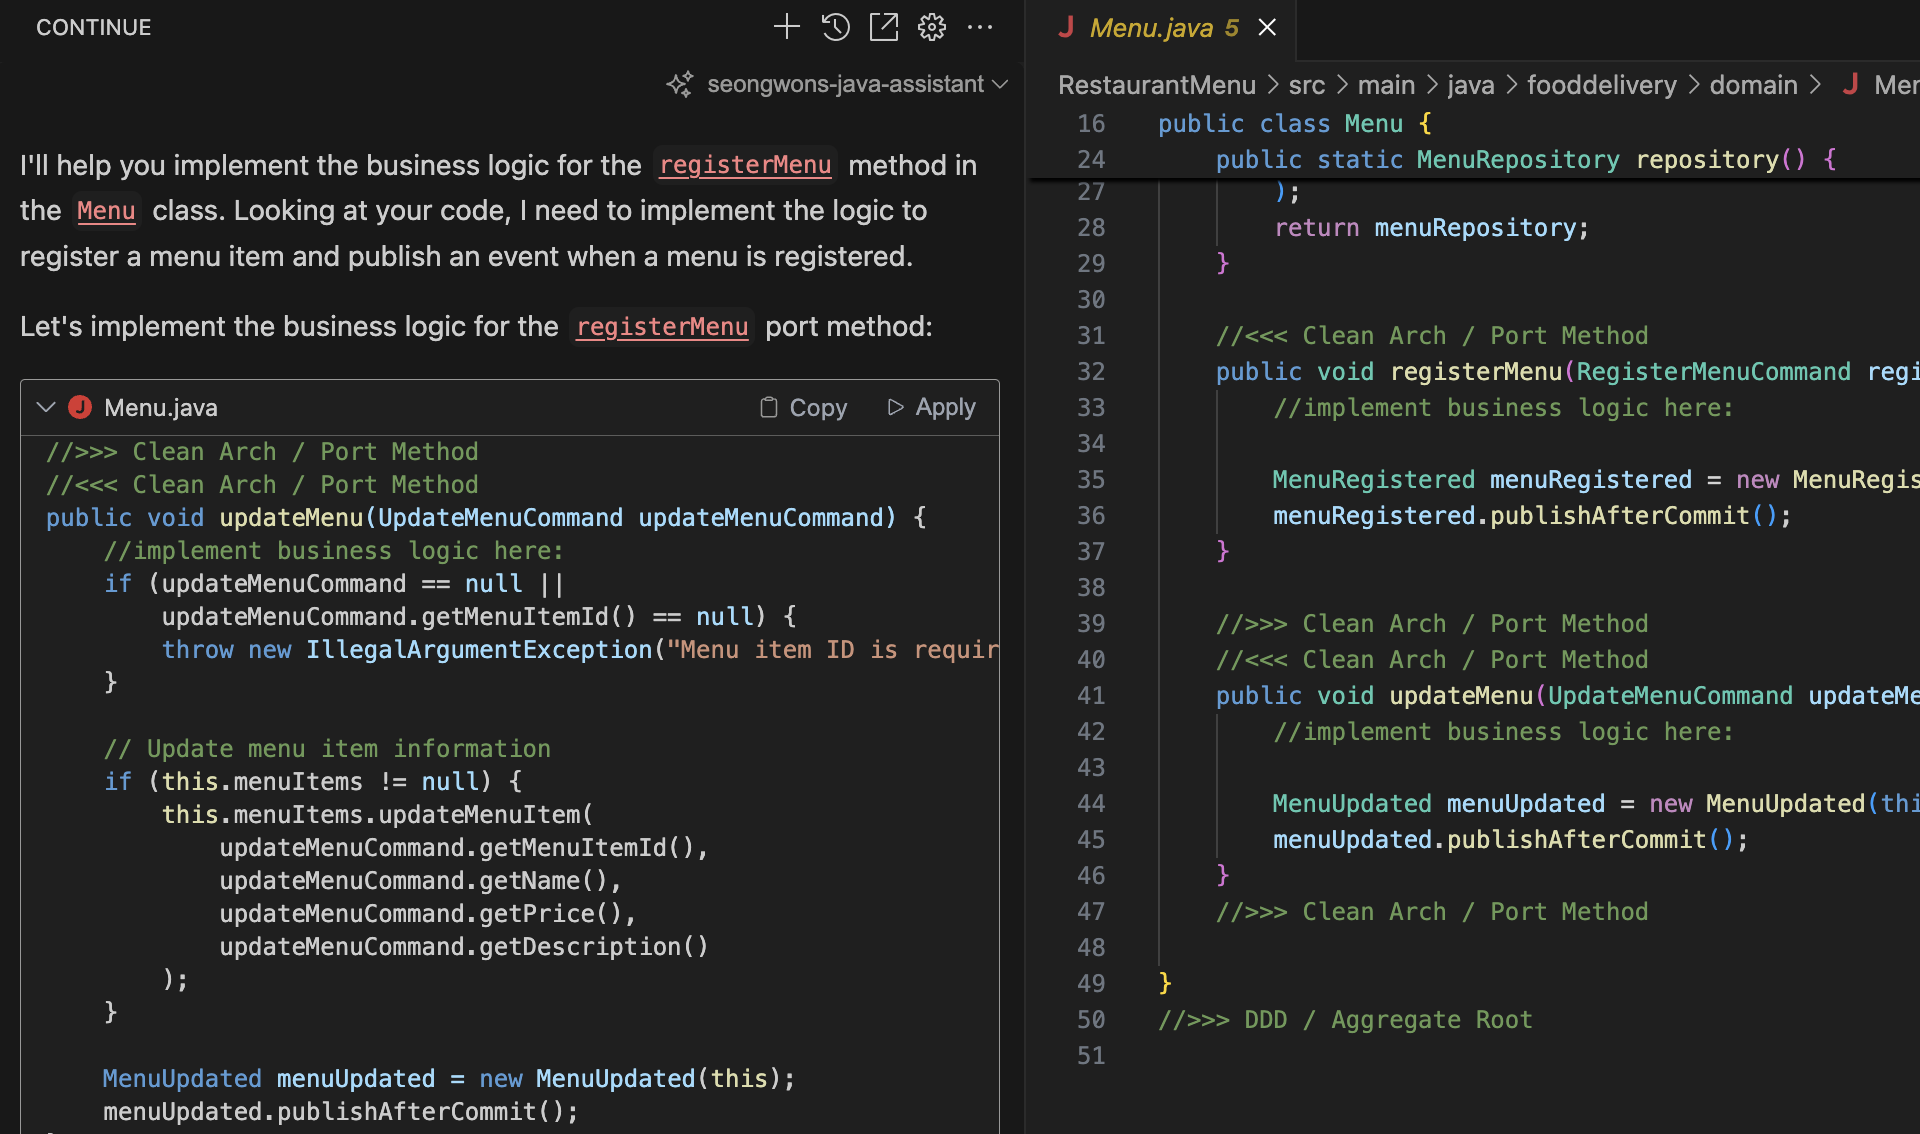Apply the suggested code to file
The width and height of the screenshot is (1920, 1134).
click(931, 407)
